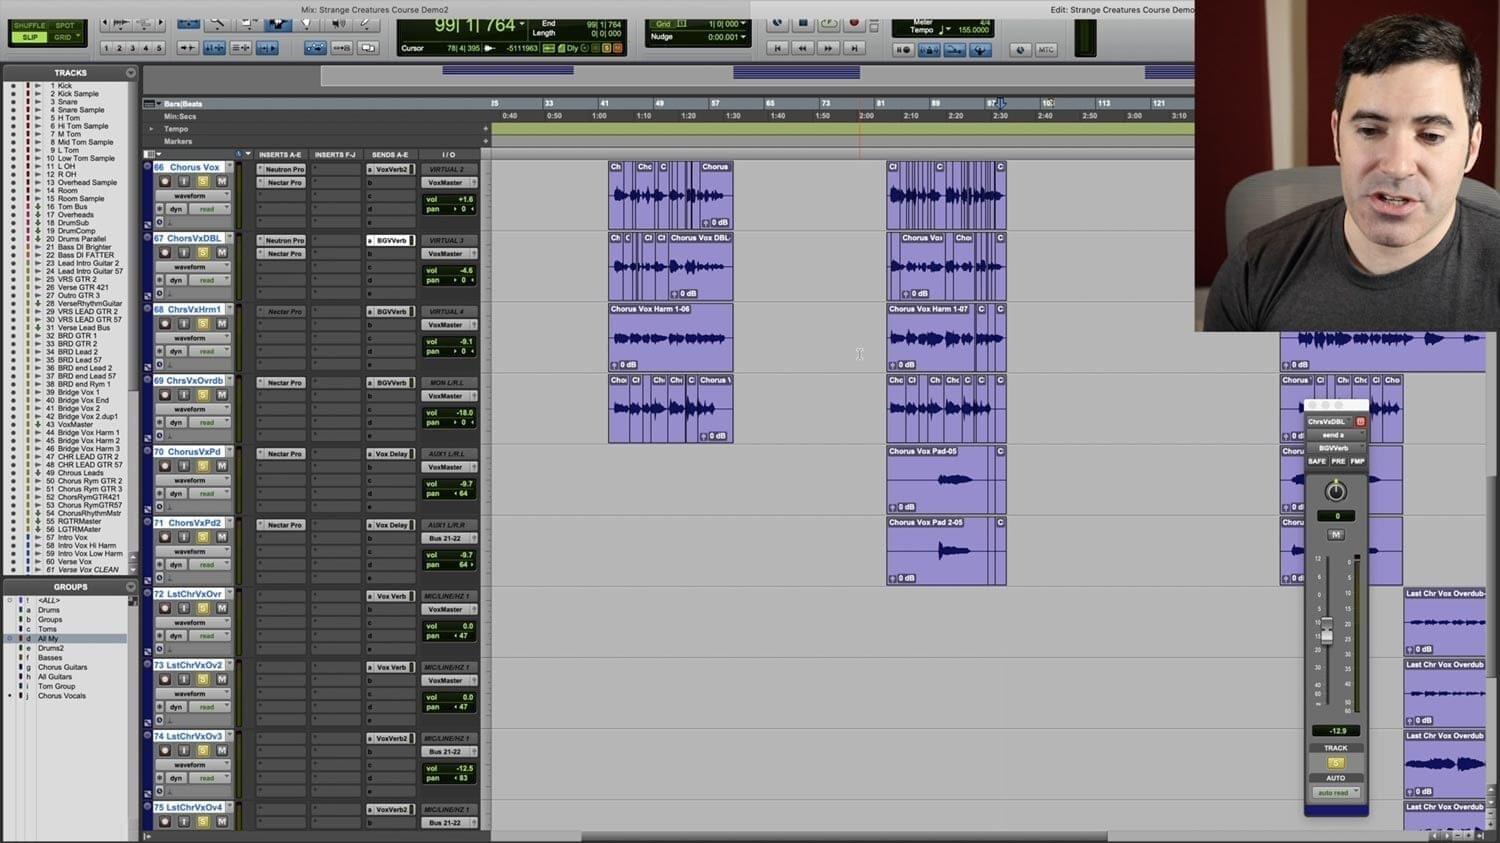Select the Kick Sample track in Tracks list

point(78,94)
